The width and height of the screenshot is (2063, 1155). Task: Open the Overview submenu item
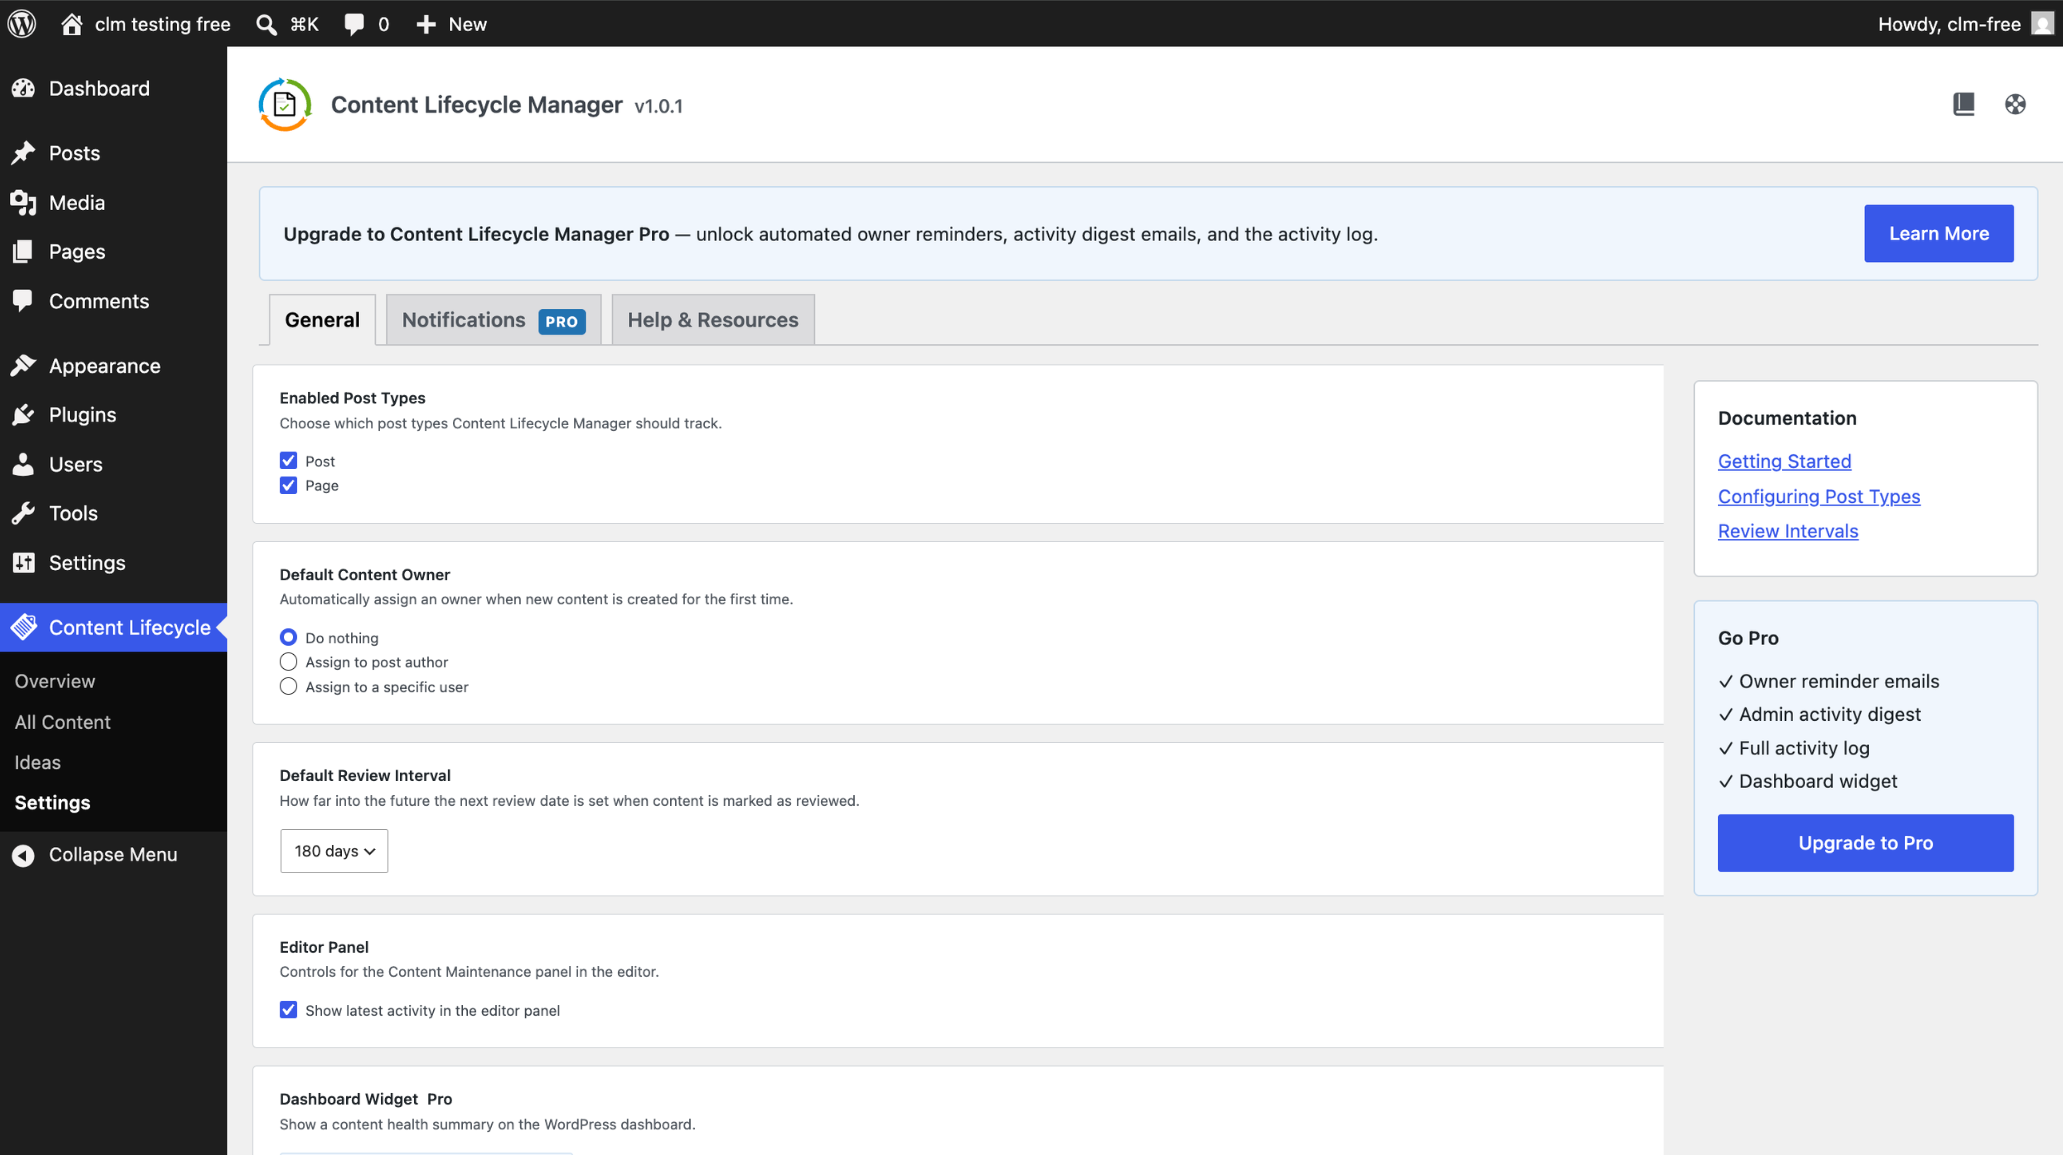[x=55, y=681]
